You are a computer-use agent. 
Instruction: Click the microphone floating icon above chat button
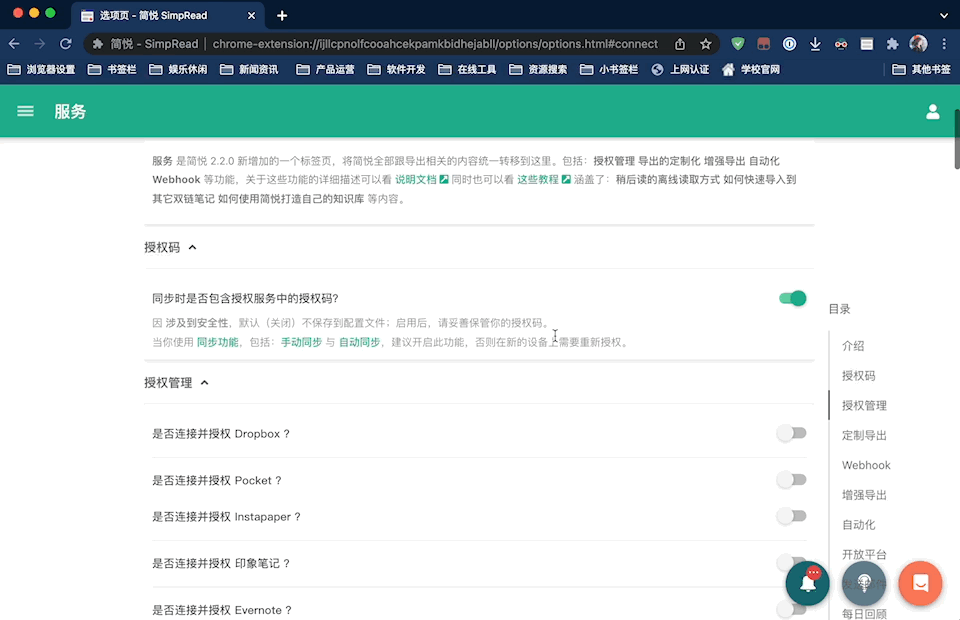pos(864,583)
